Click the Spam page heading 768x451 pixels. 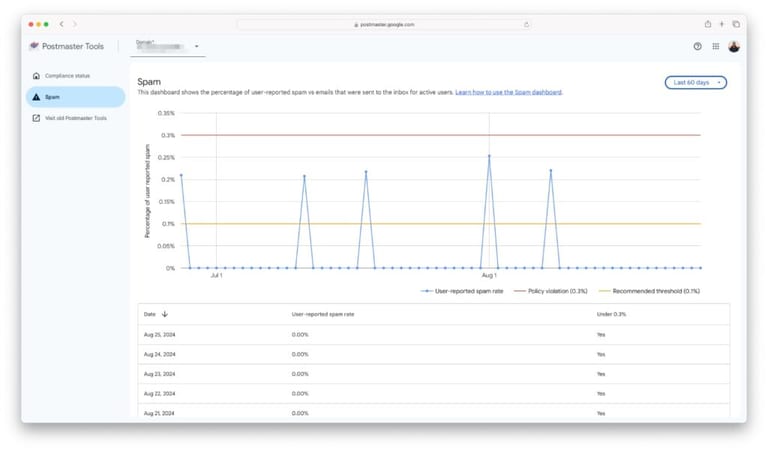149,82
